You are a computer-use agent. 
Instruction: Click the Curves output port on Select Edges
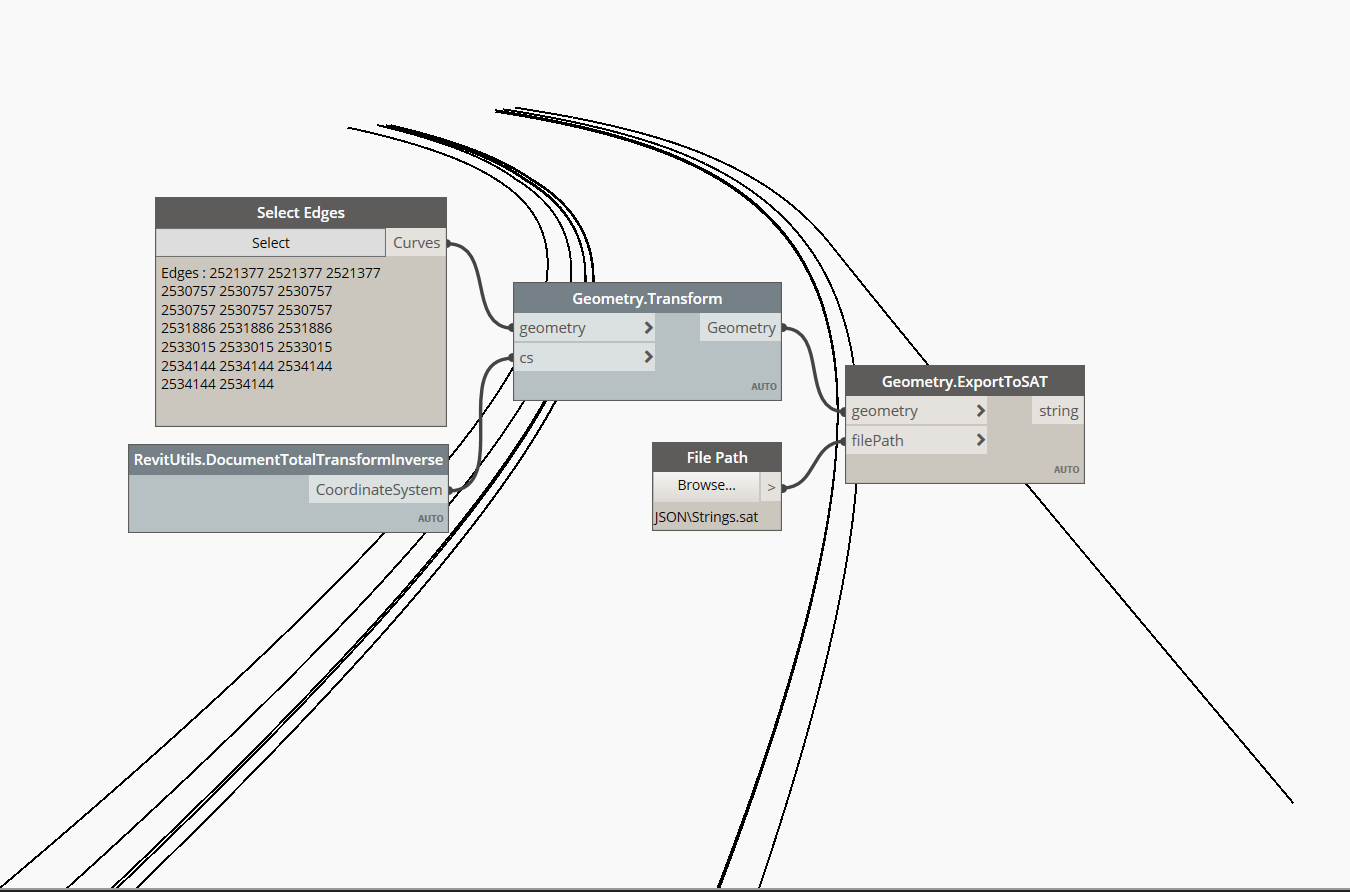tap(447, 242)
